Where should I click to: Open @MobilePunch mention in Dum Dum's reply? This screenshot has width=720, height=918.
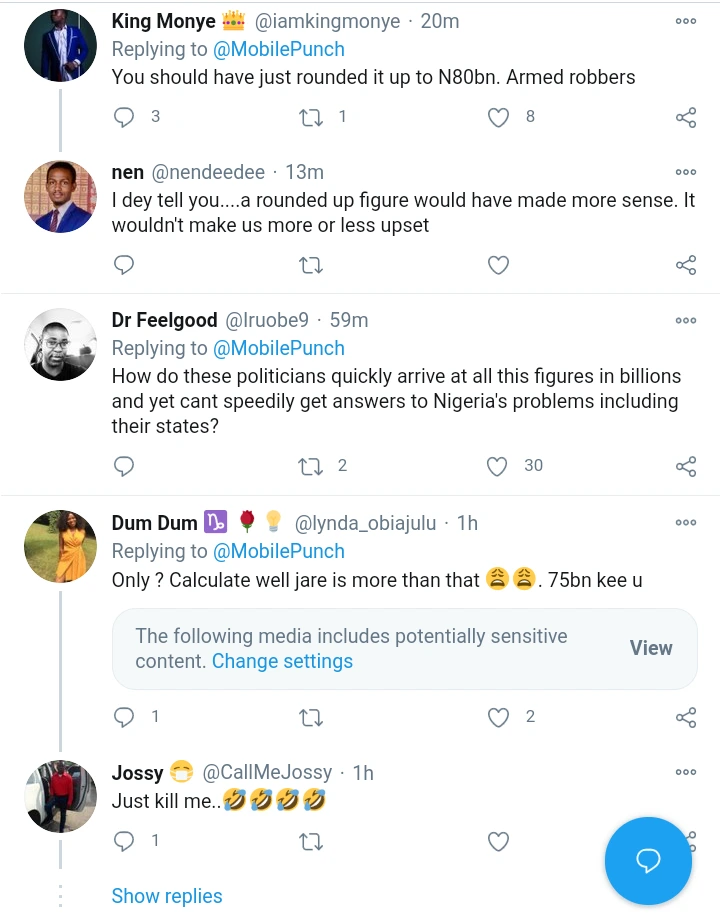pyautogui.click(x=278, y=551)
